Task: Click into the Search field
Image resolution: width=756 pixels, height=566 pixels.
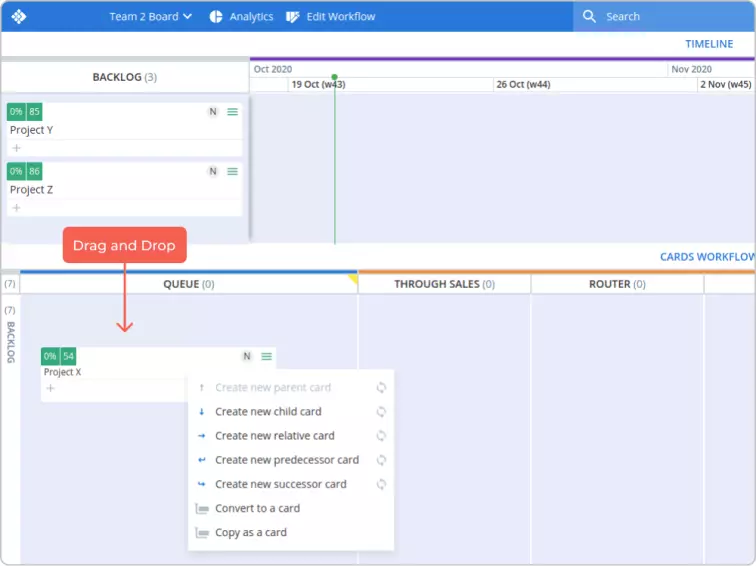Action: click(670, 16)
